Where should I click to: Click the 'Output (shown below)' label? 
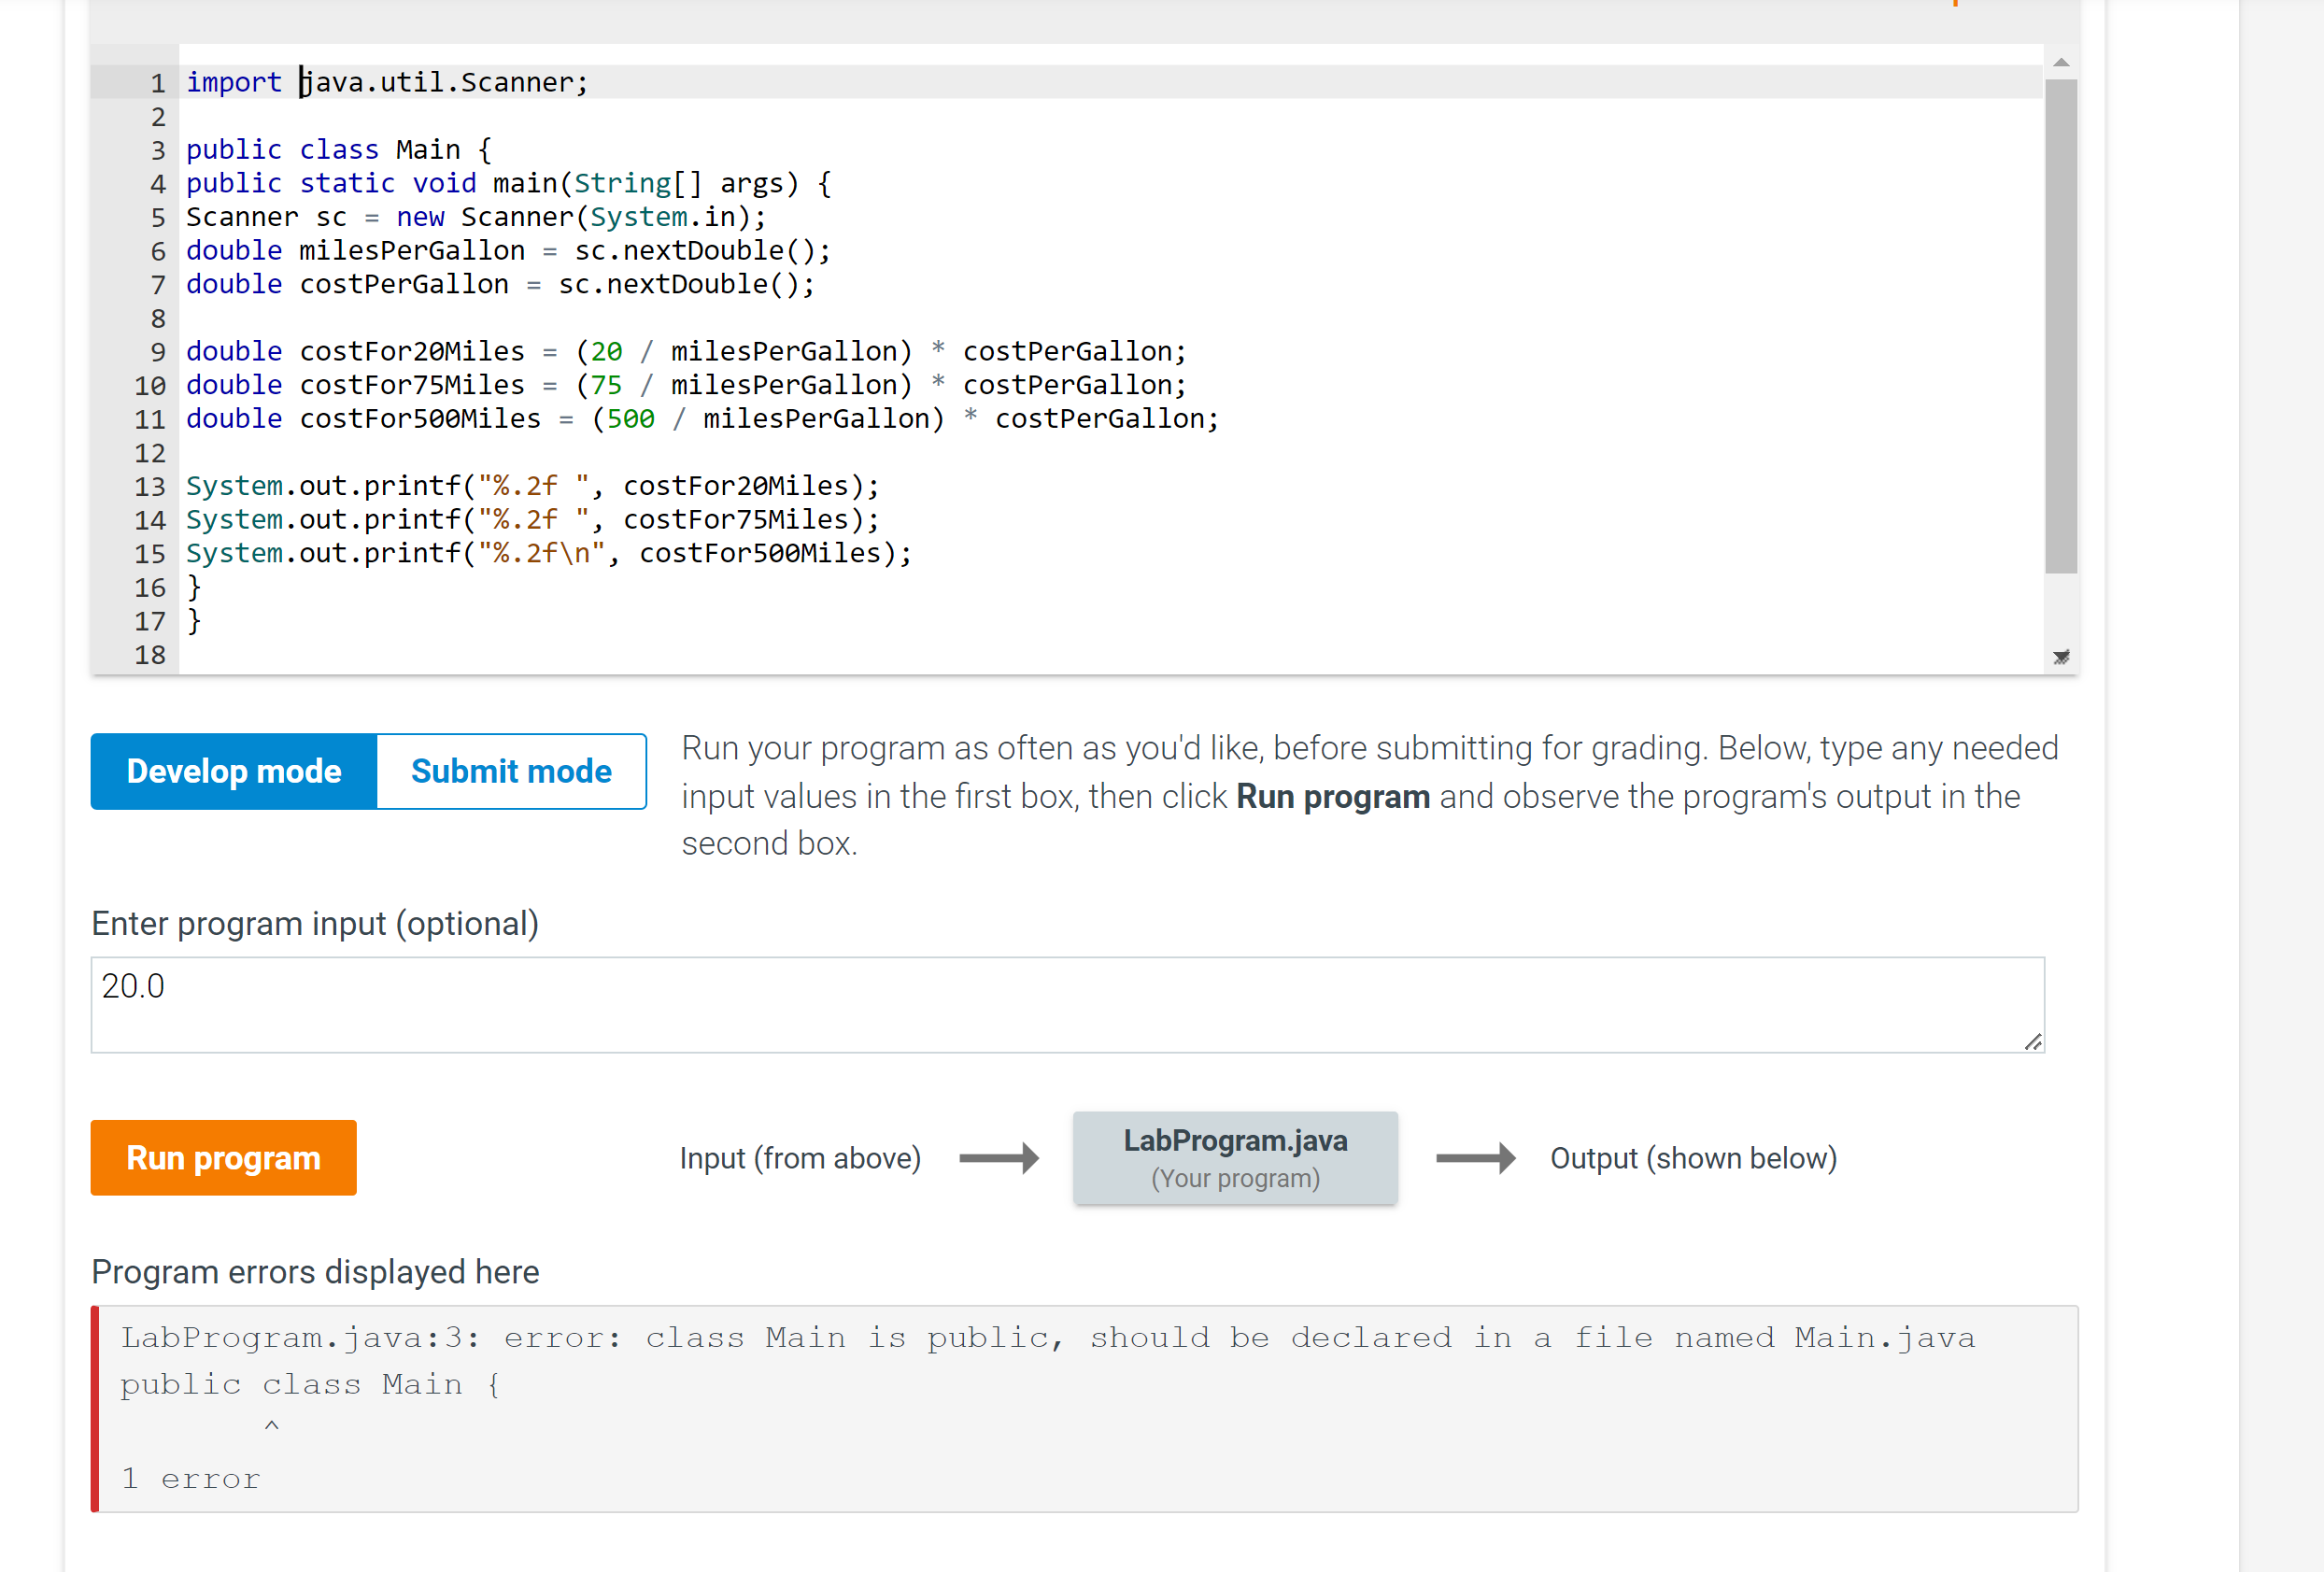pyautogui.click(x=1692, y=1158)
